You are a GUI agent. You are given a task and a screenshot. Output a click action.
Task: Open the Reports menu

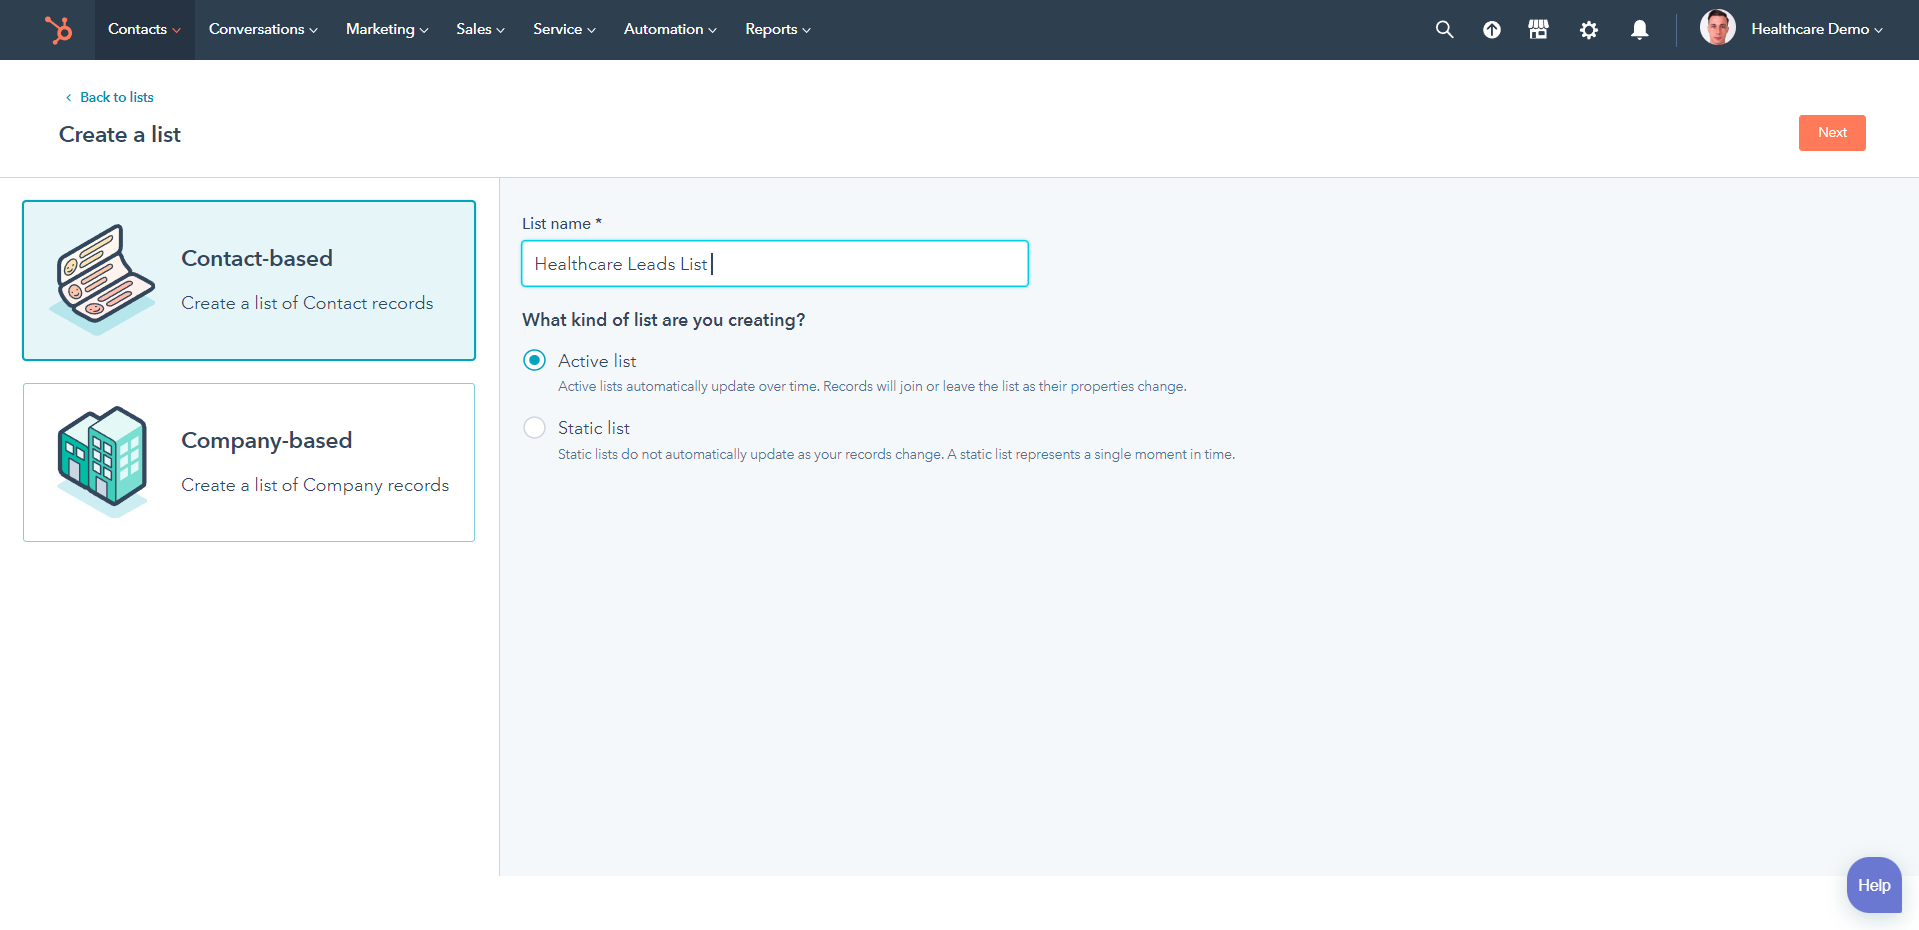(776, 29)
